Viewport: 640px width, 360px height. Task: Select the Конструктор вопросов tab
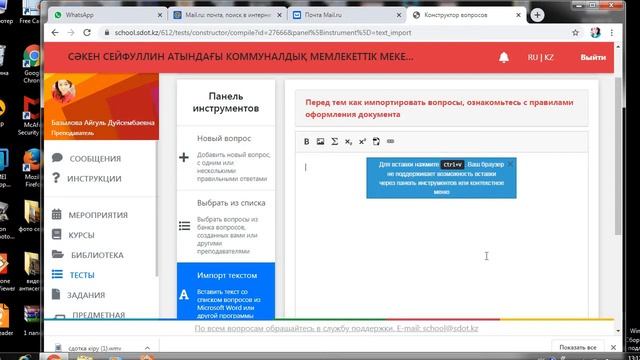(x=467, y=15)
